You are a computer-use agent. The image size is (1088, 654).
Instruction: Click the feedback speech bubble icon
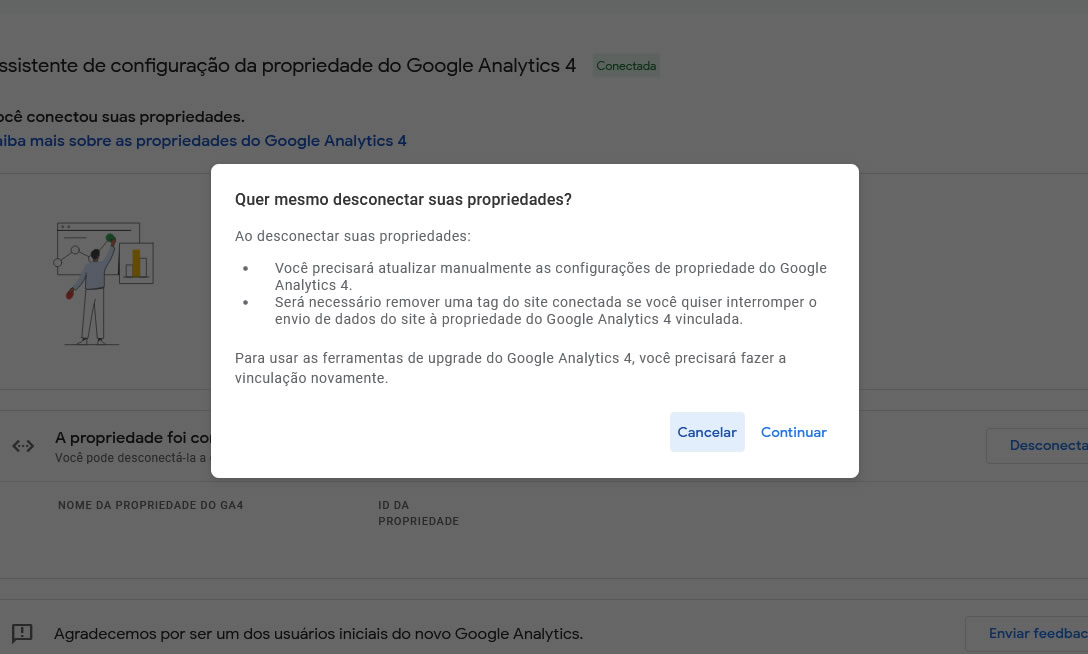pyautogui.click(x=22, y=633)
